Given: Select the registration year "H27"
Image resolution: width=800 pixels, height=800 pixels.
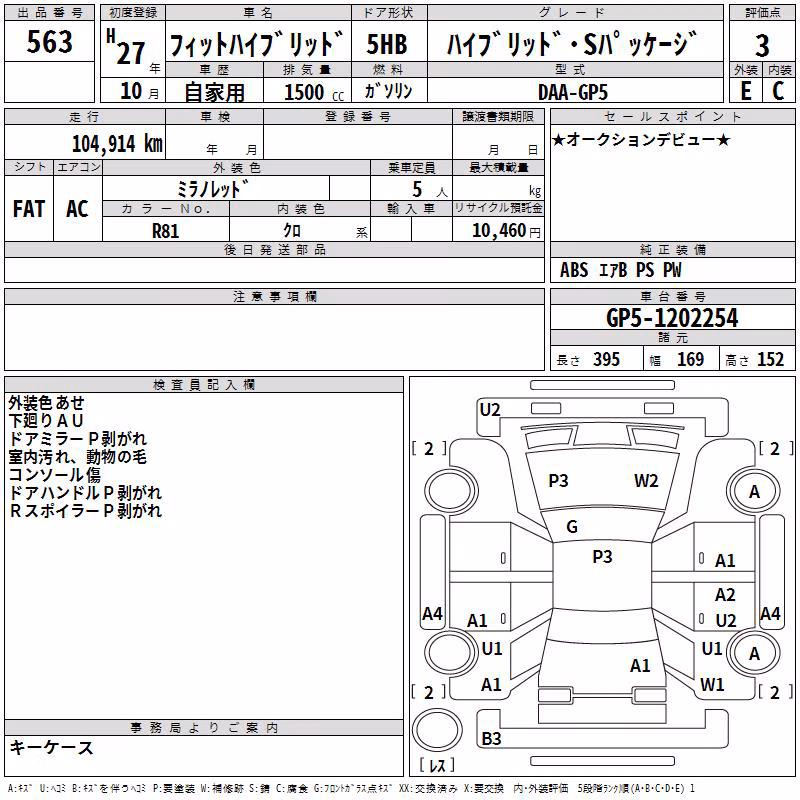Looking at the screenshot, I should [x=126, y=47].
